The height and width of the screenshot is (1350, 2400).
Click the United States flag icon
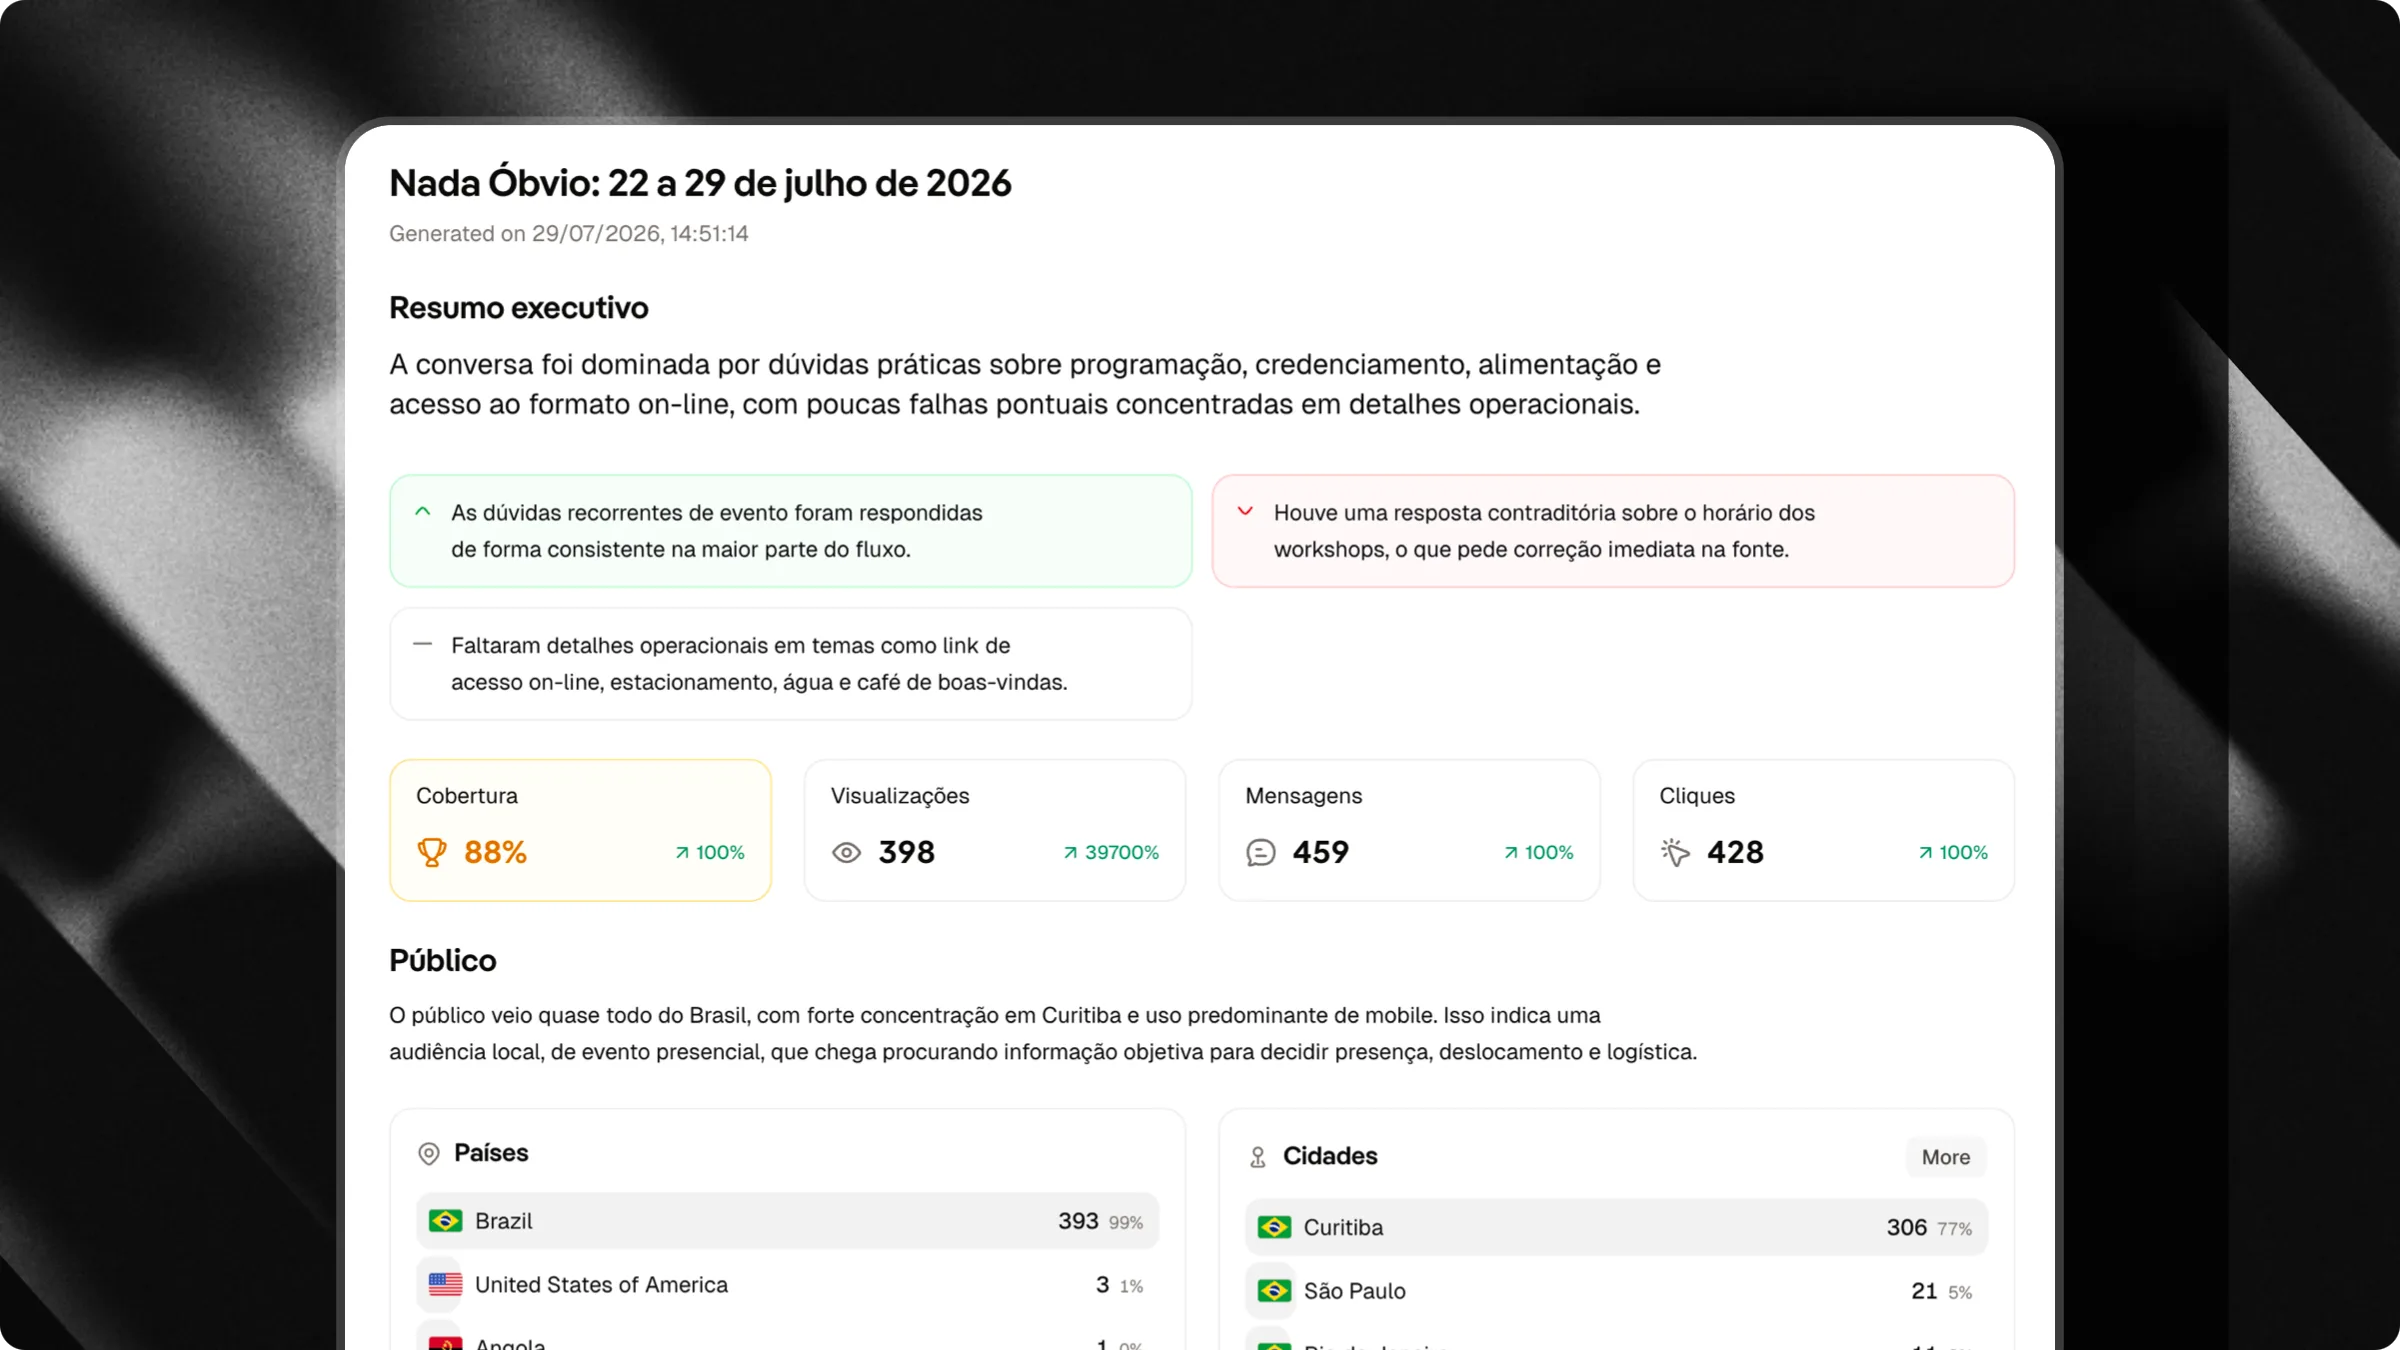pyautogui.click(x=445, y=1284)
